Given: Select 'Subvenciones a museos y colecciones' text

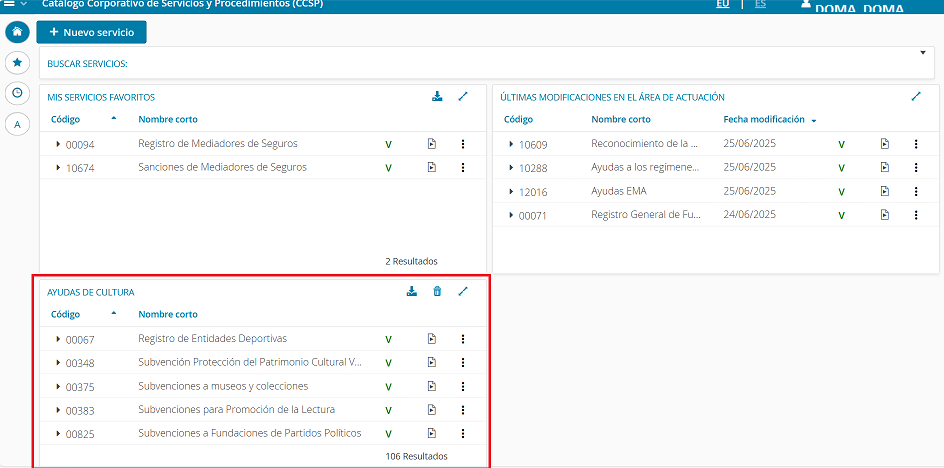Looking at the screenshot, I should tap(223, 385).
